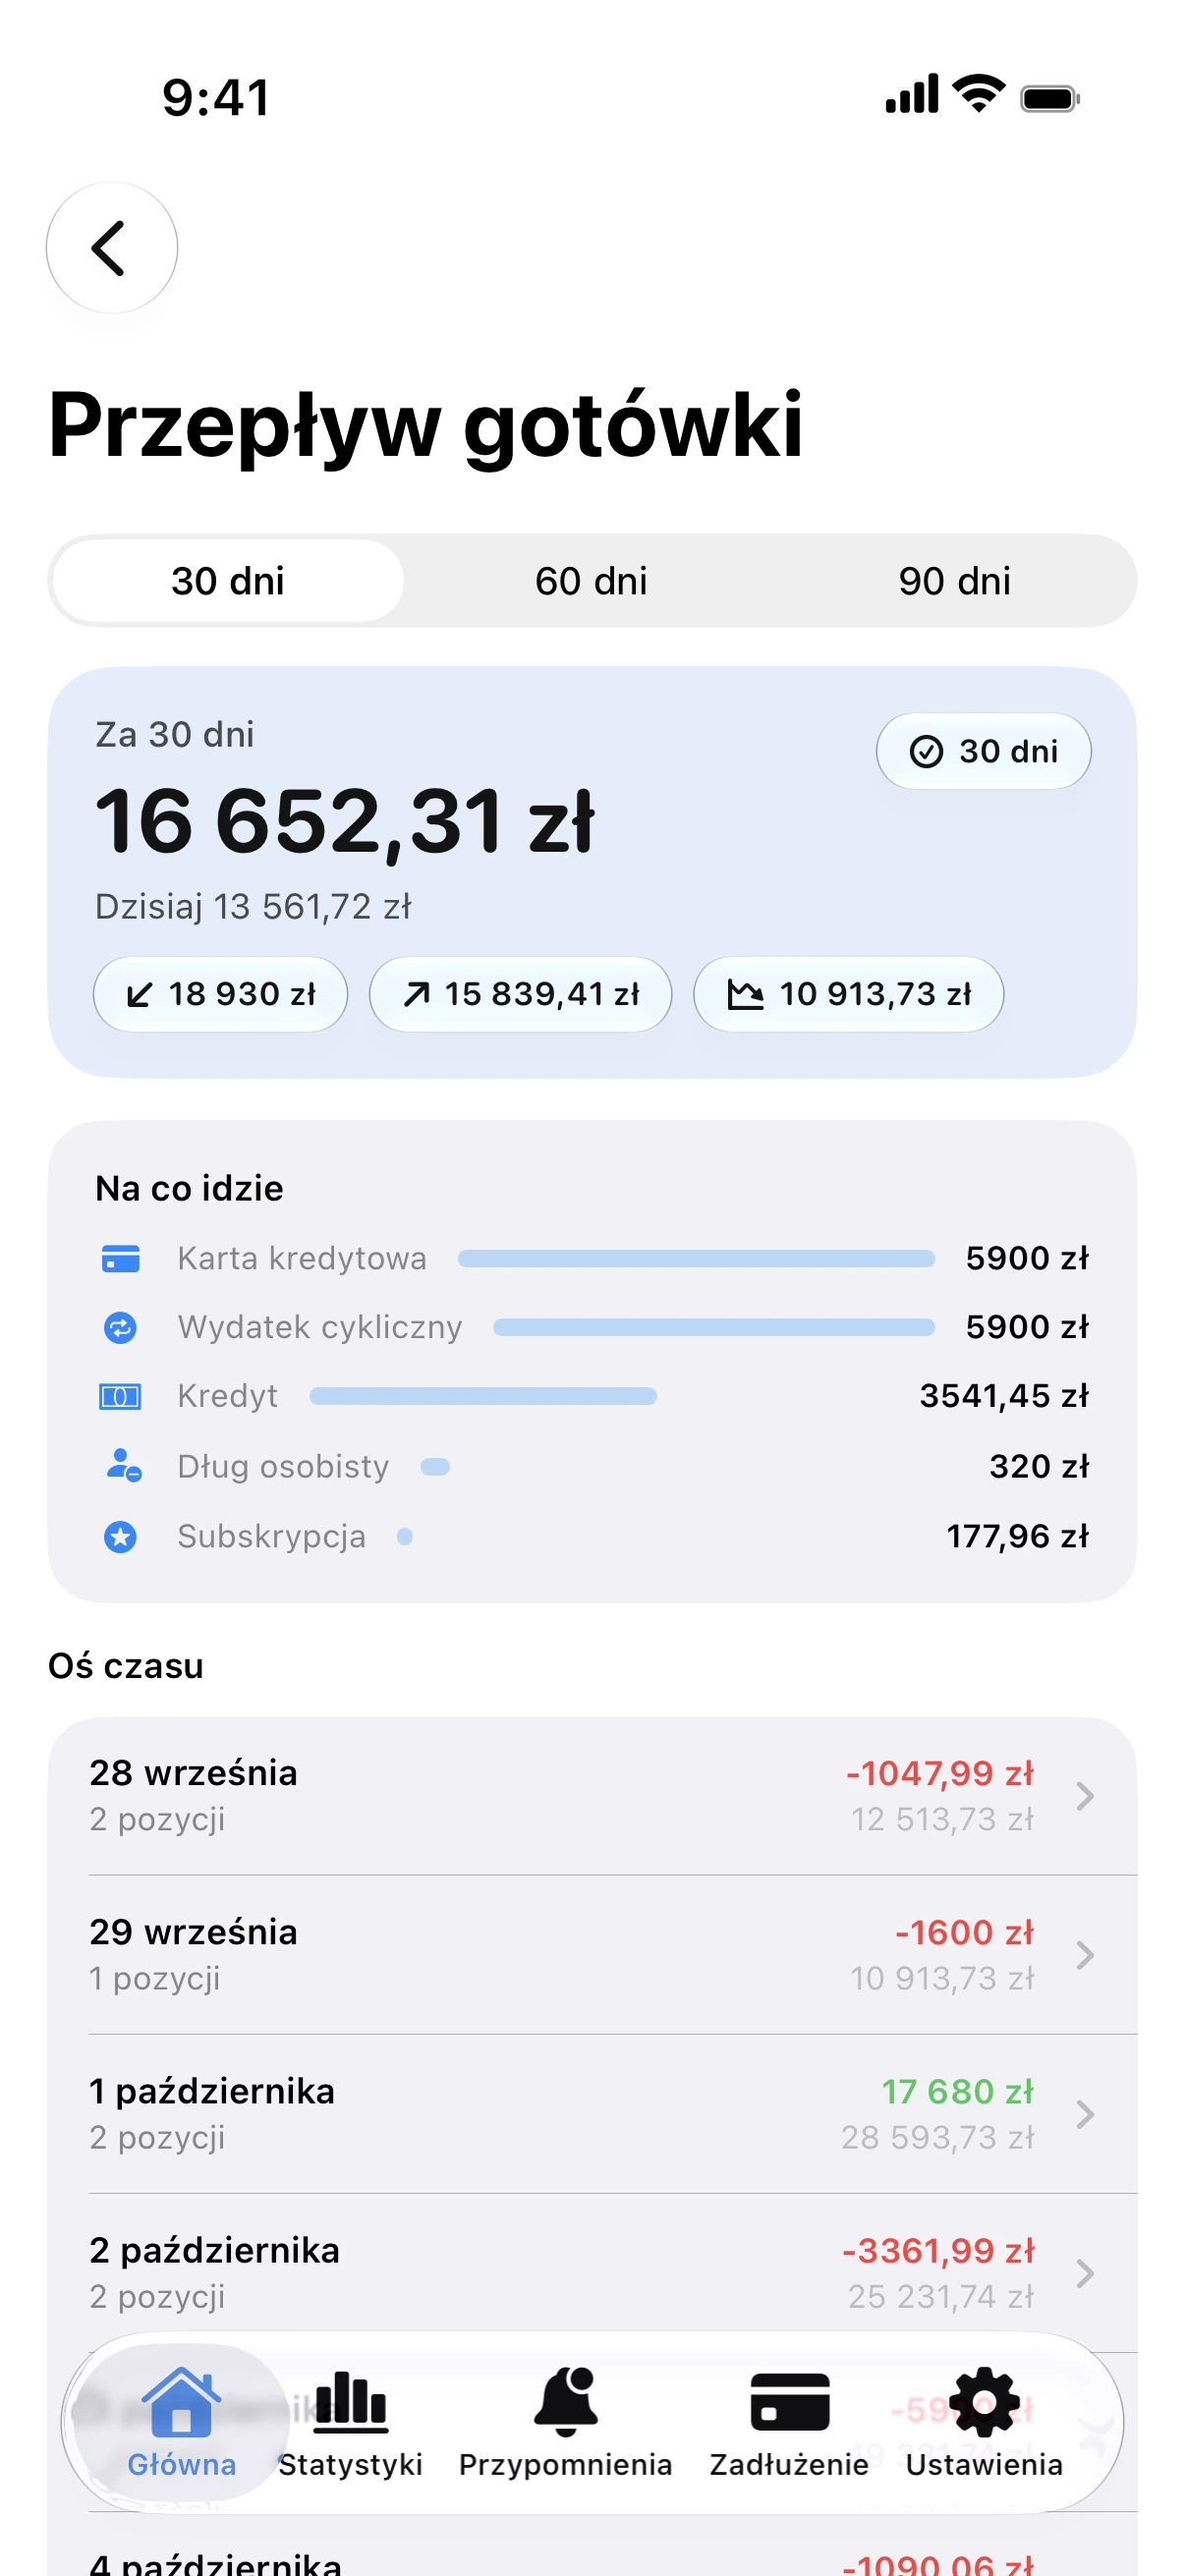Tap the 177,96 zł Subskrypcja amount
Viewport: 1185px width, 2576px height.
[x=1017, y=1536]
